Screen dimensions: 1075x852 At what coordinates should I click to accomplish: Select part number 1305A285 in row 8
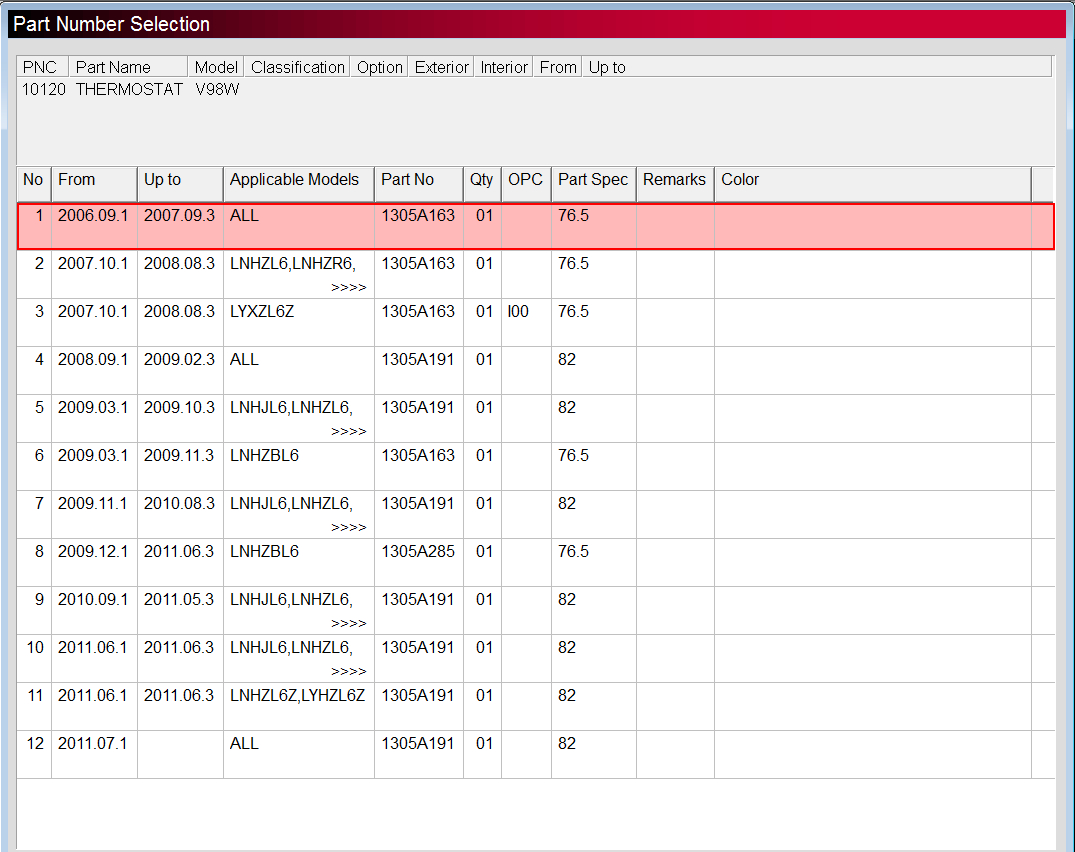click(417, 552)
